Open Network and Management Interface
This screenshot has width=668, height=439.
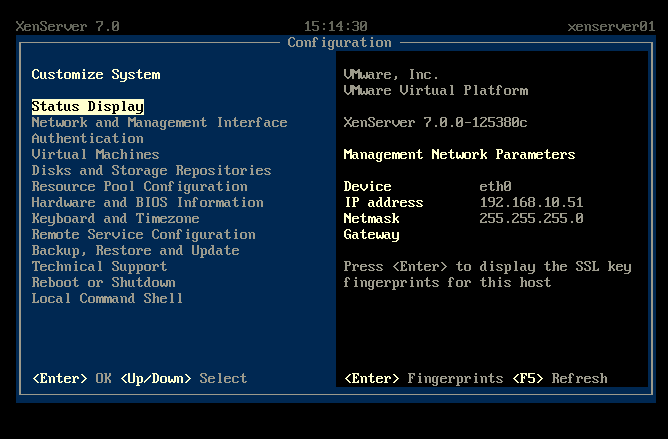(159, 123)
